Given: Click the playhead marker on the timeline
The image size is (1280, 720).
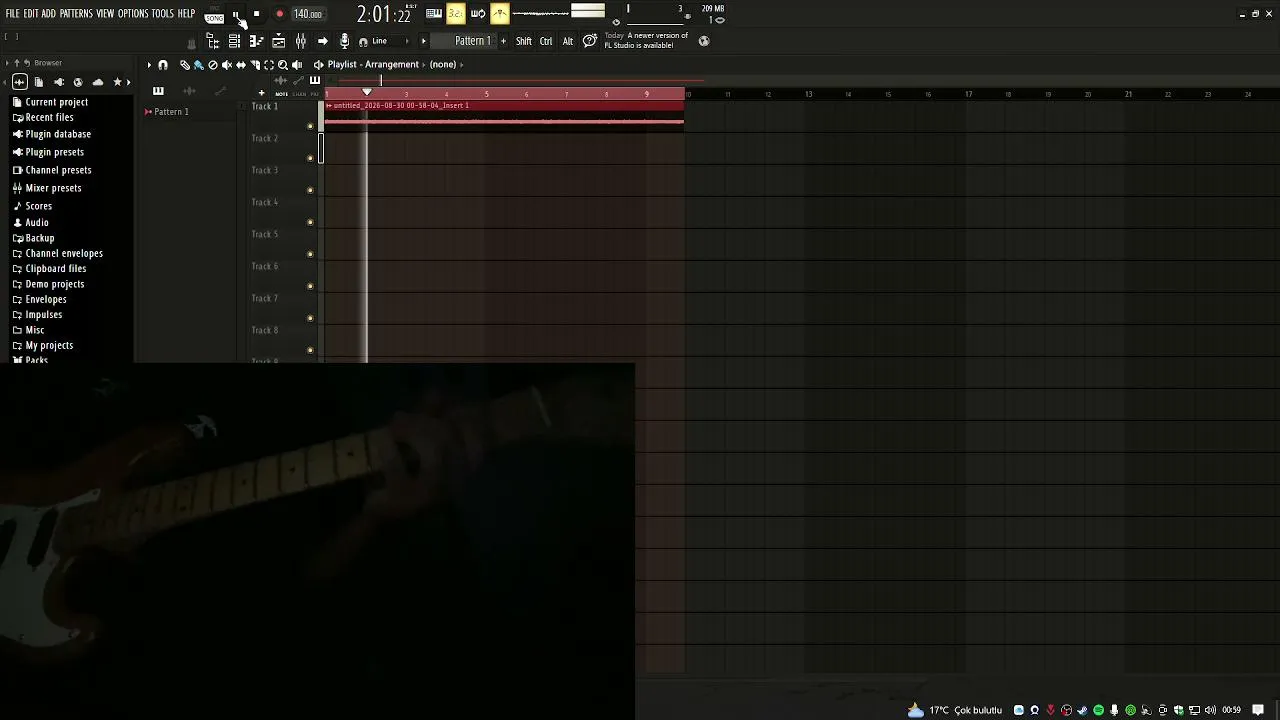Looking at the screenshot, I should (x=367, y=93).
